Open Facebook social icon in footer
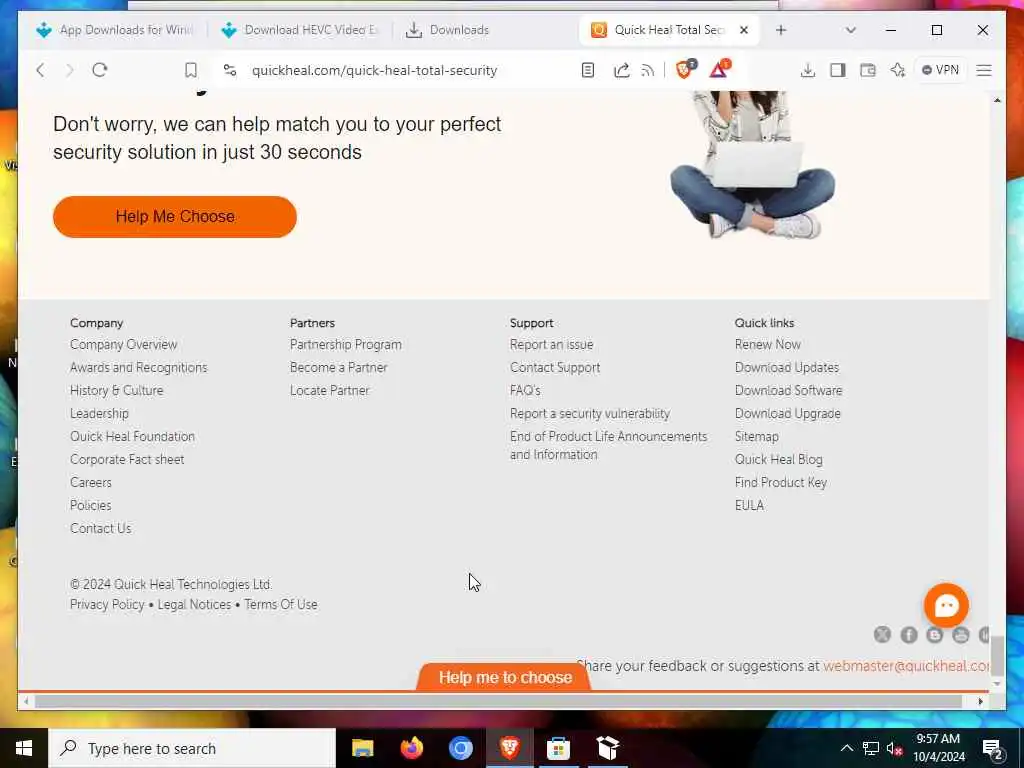The height and width of the screenshot is (768, 1024). (x=908, y=635)
